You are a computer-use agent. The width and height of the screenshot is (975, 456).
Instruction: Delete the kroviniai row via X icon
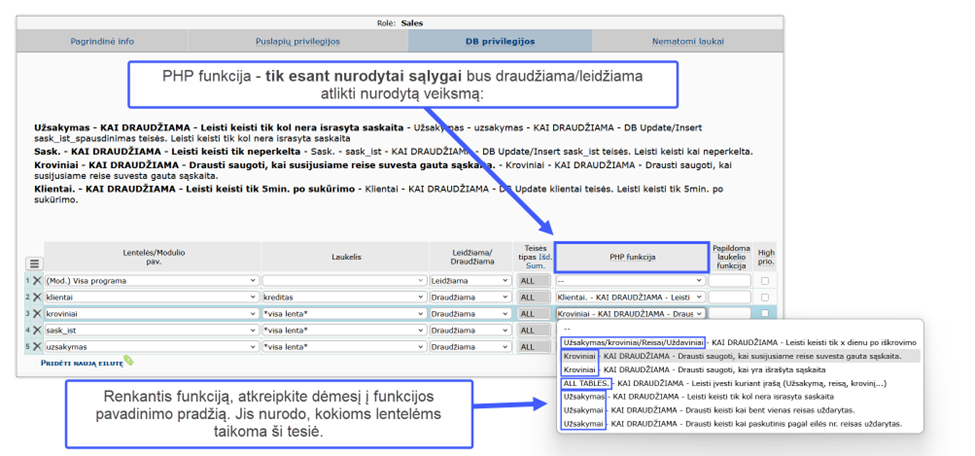(x=37, y=314)
